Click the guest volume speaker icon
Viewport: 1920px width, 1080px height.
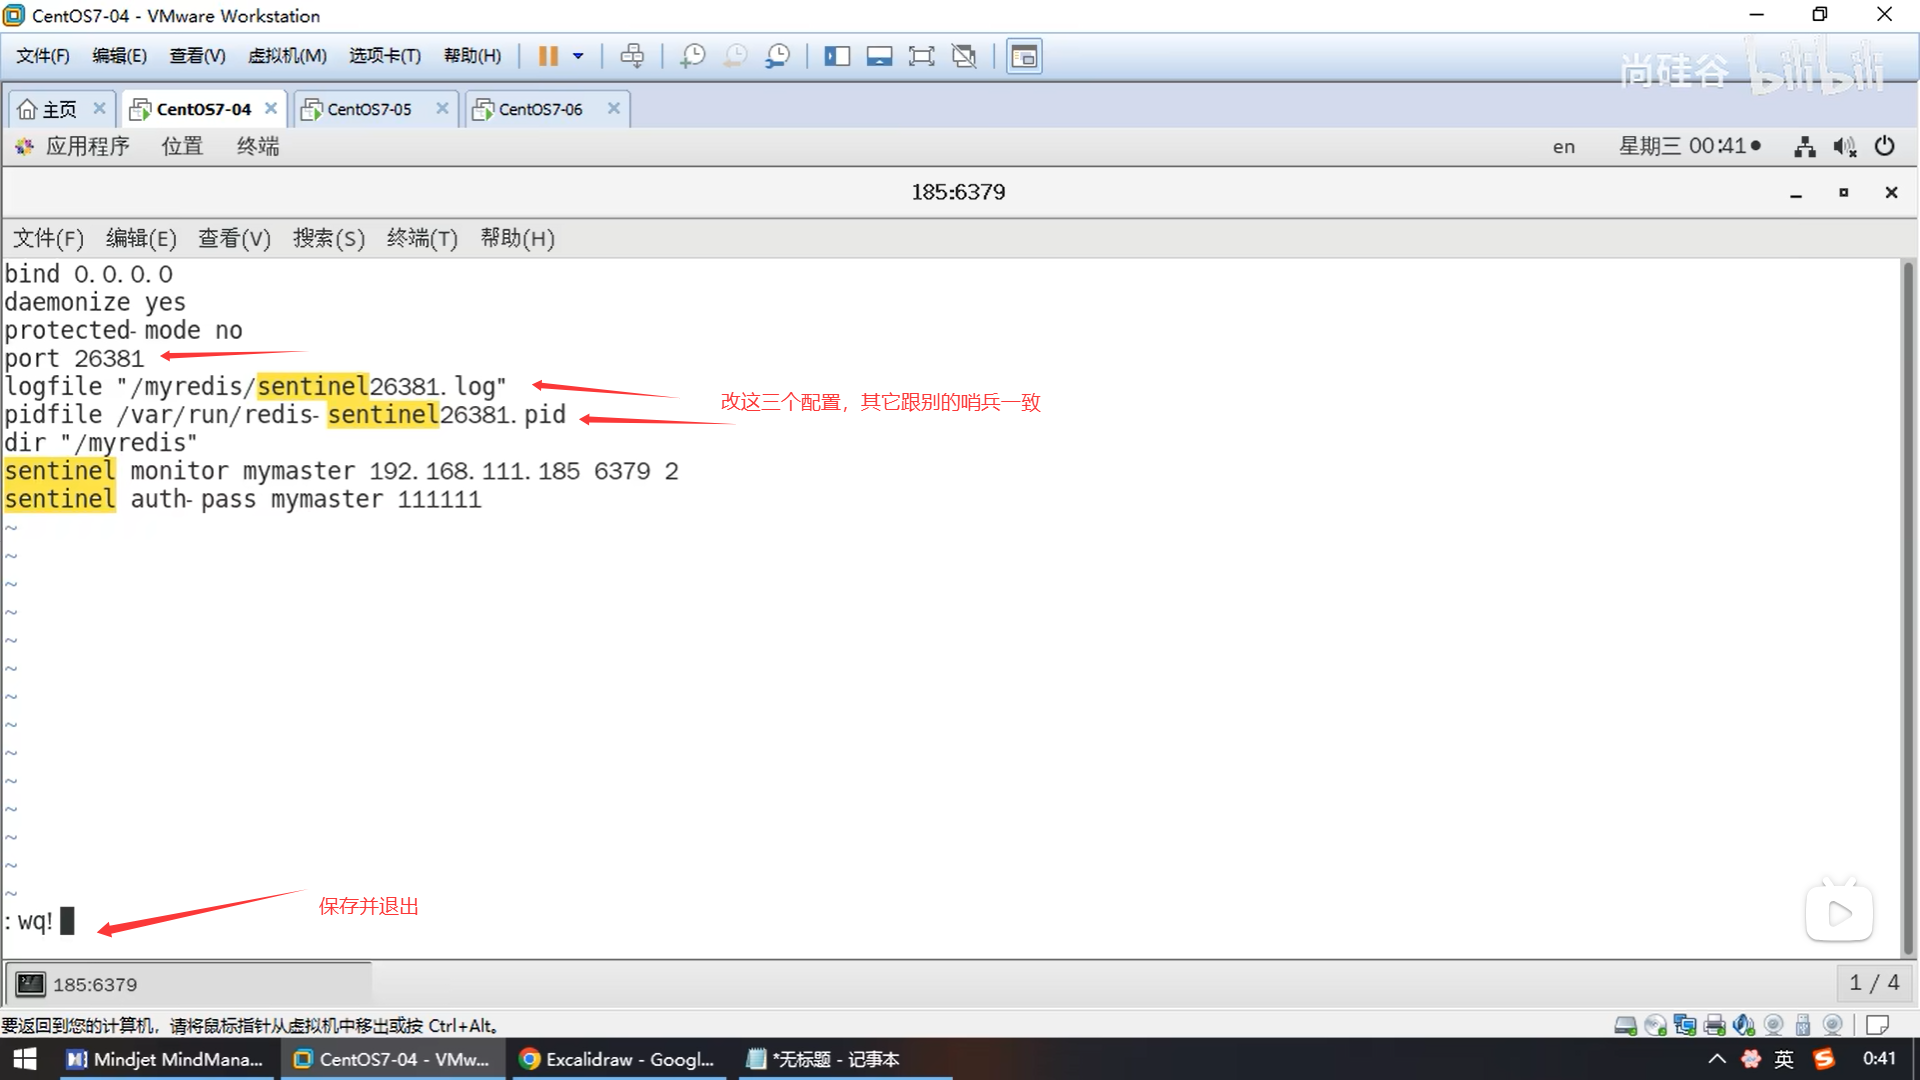click(1844, 147)
